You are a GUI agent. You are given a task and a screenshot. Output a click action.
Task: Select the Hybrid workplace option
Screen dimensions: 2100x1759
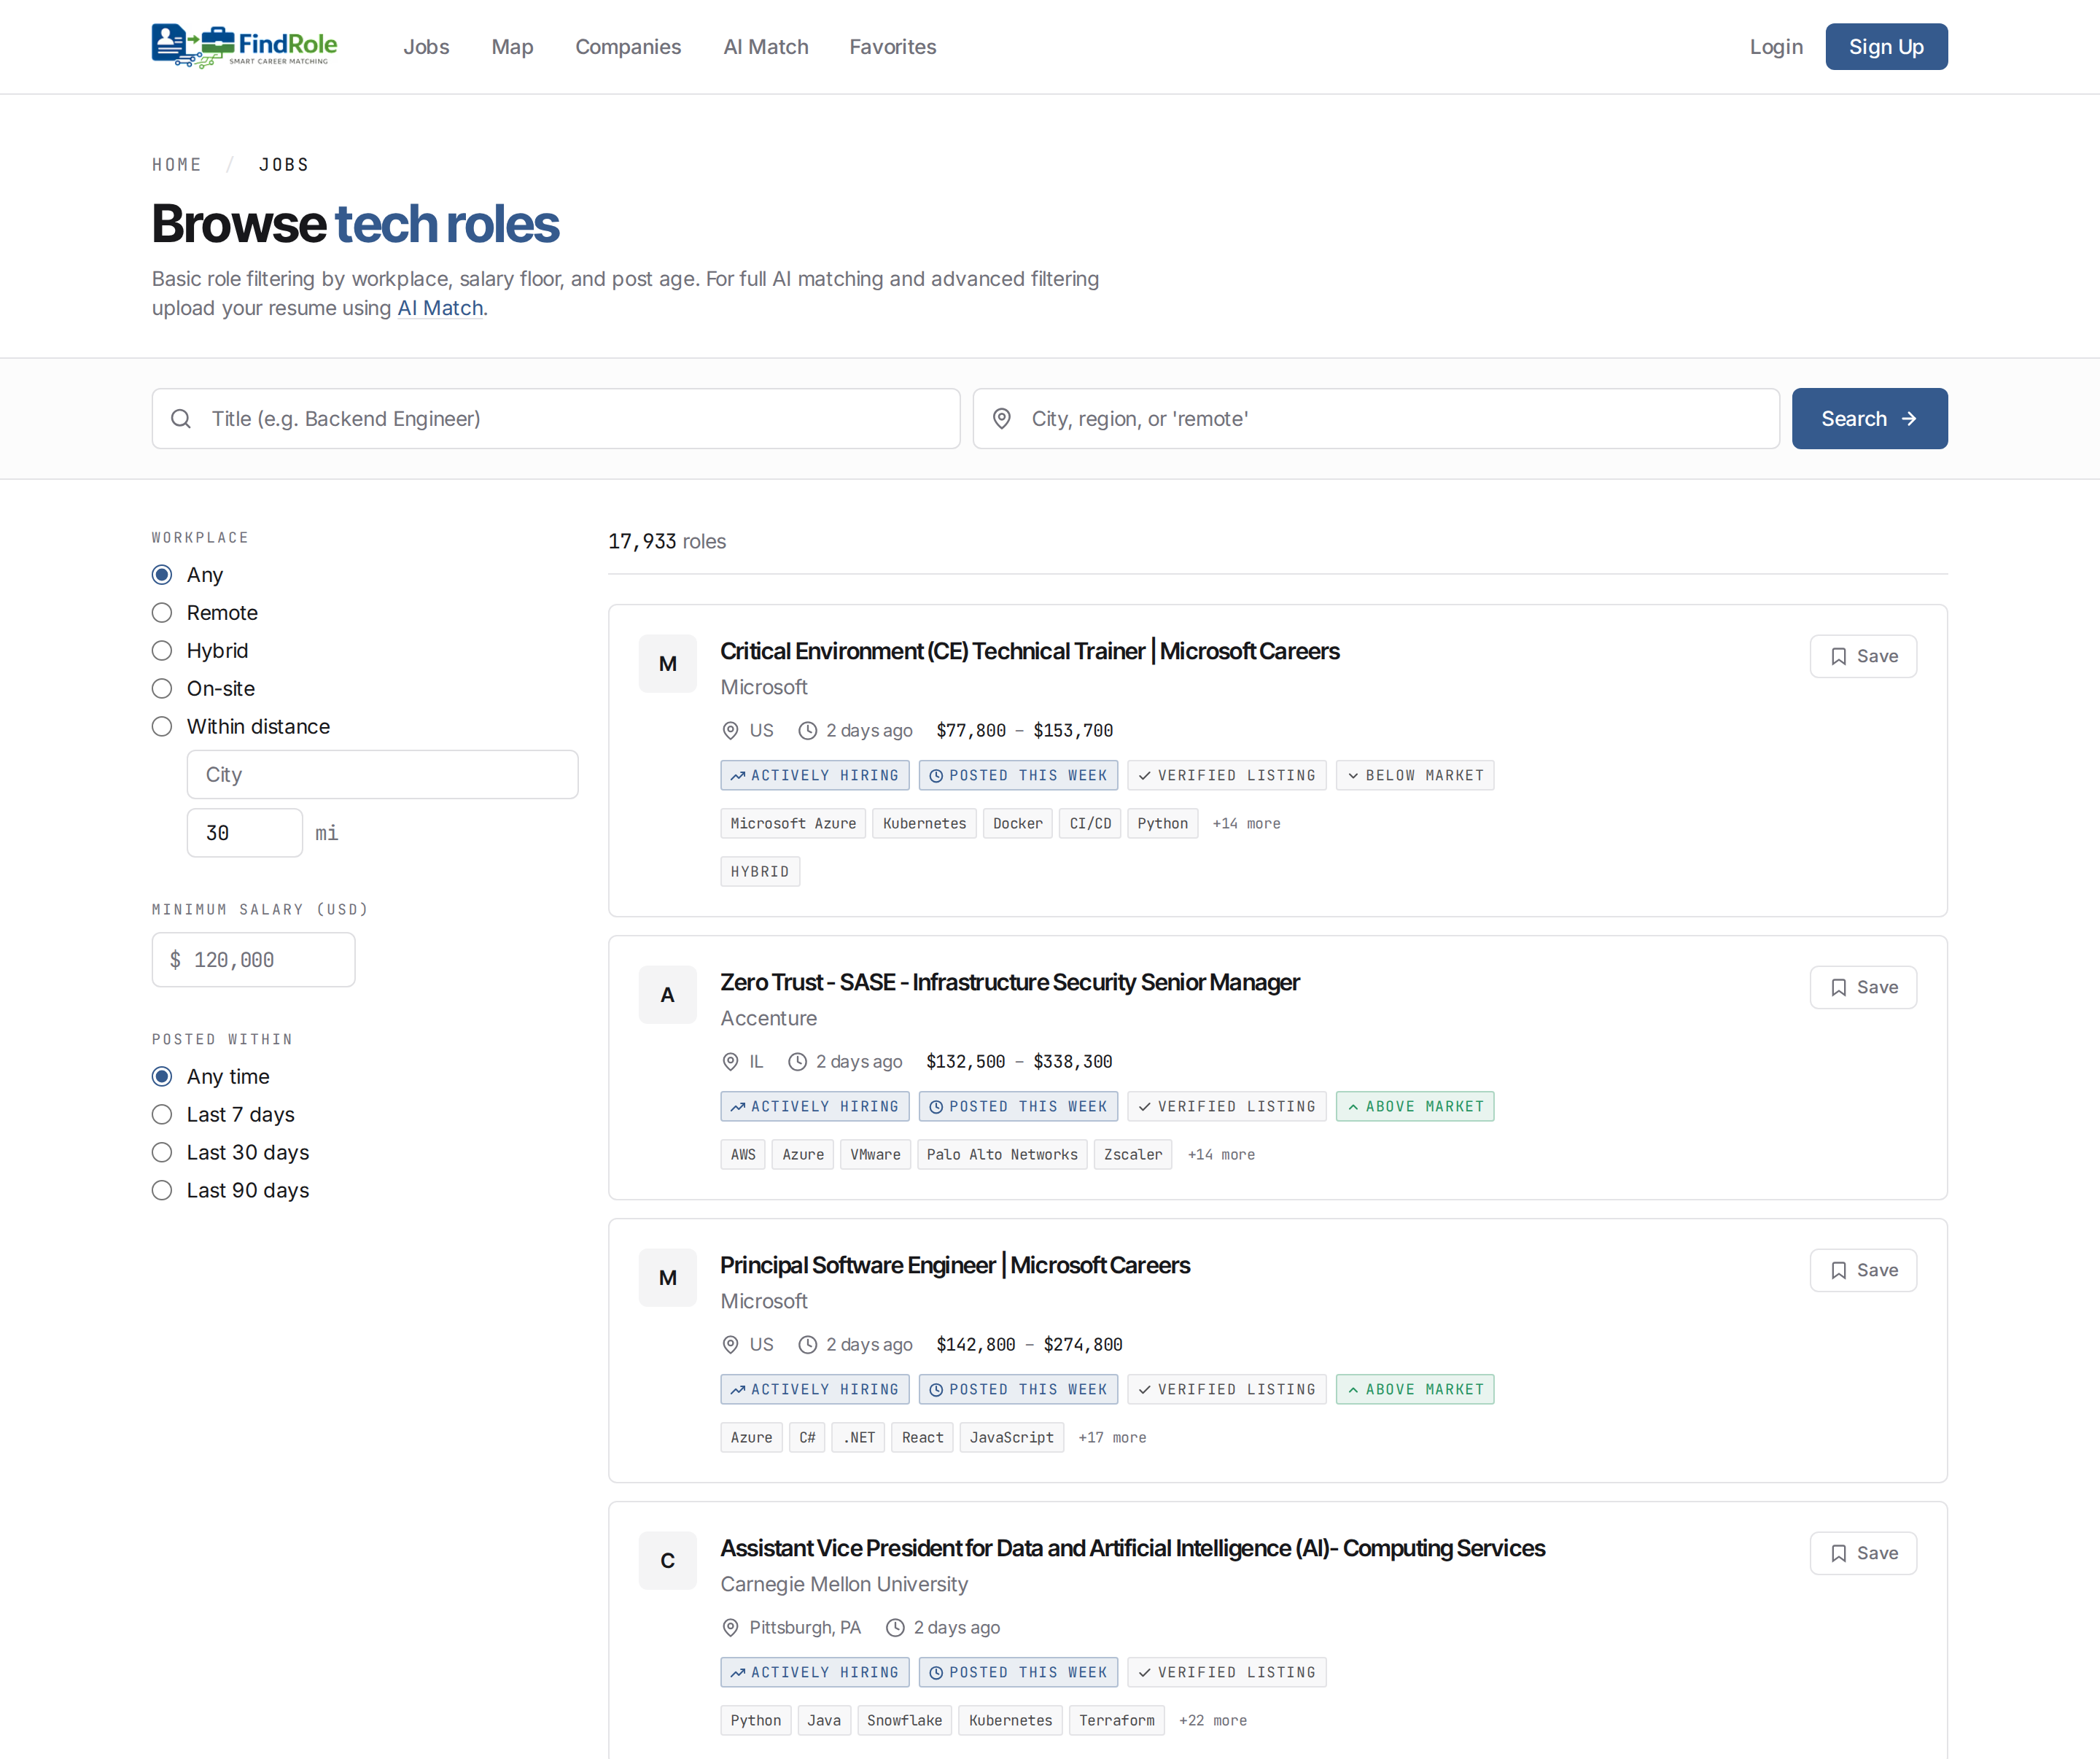point(162,651)
